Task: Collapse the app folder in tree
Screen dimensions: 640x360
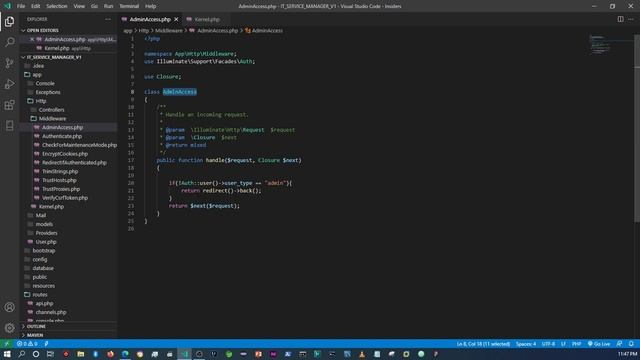Action: click(37, 75)
